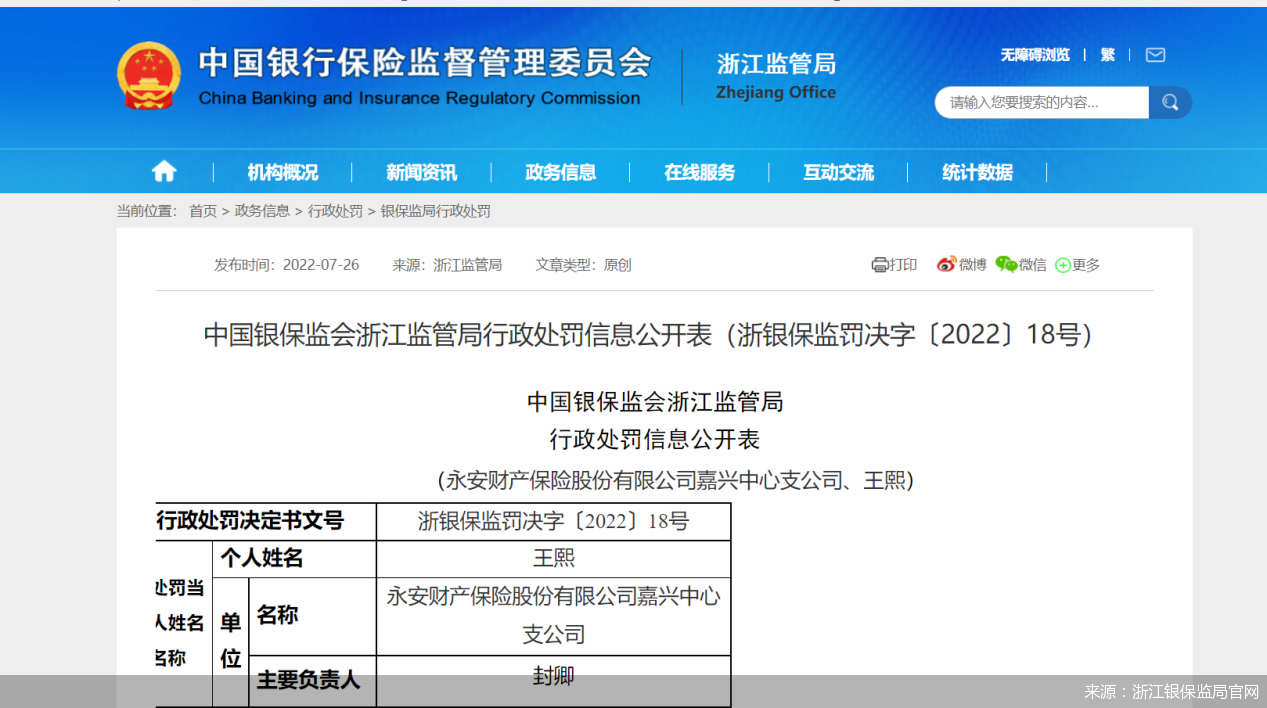Click the 微信 share label

pyautogui.click(x=1033, y=265)
